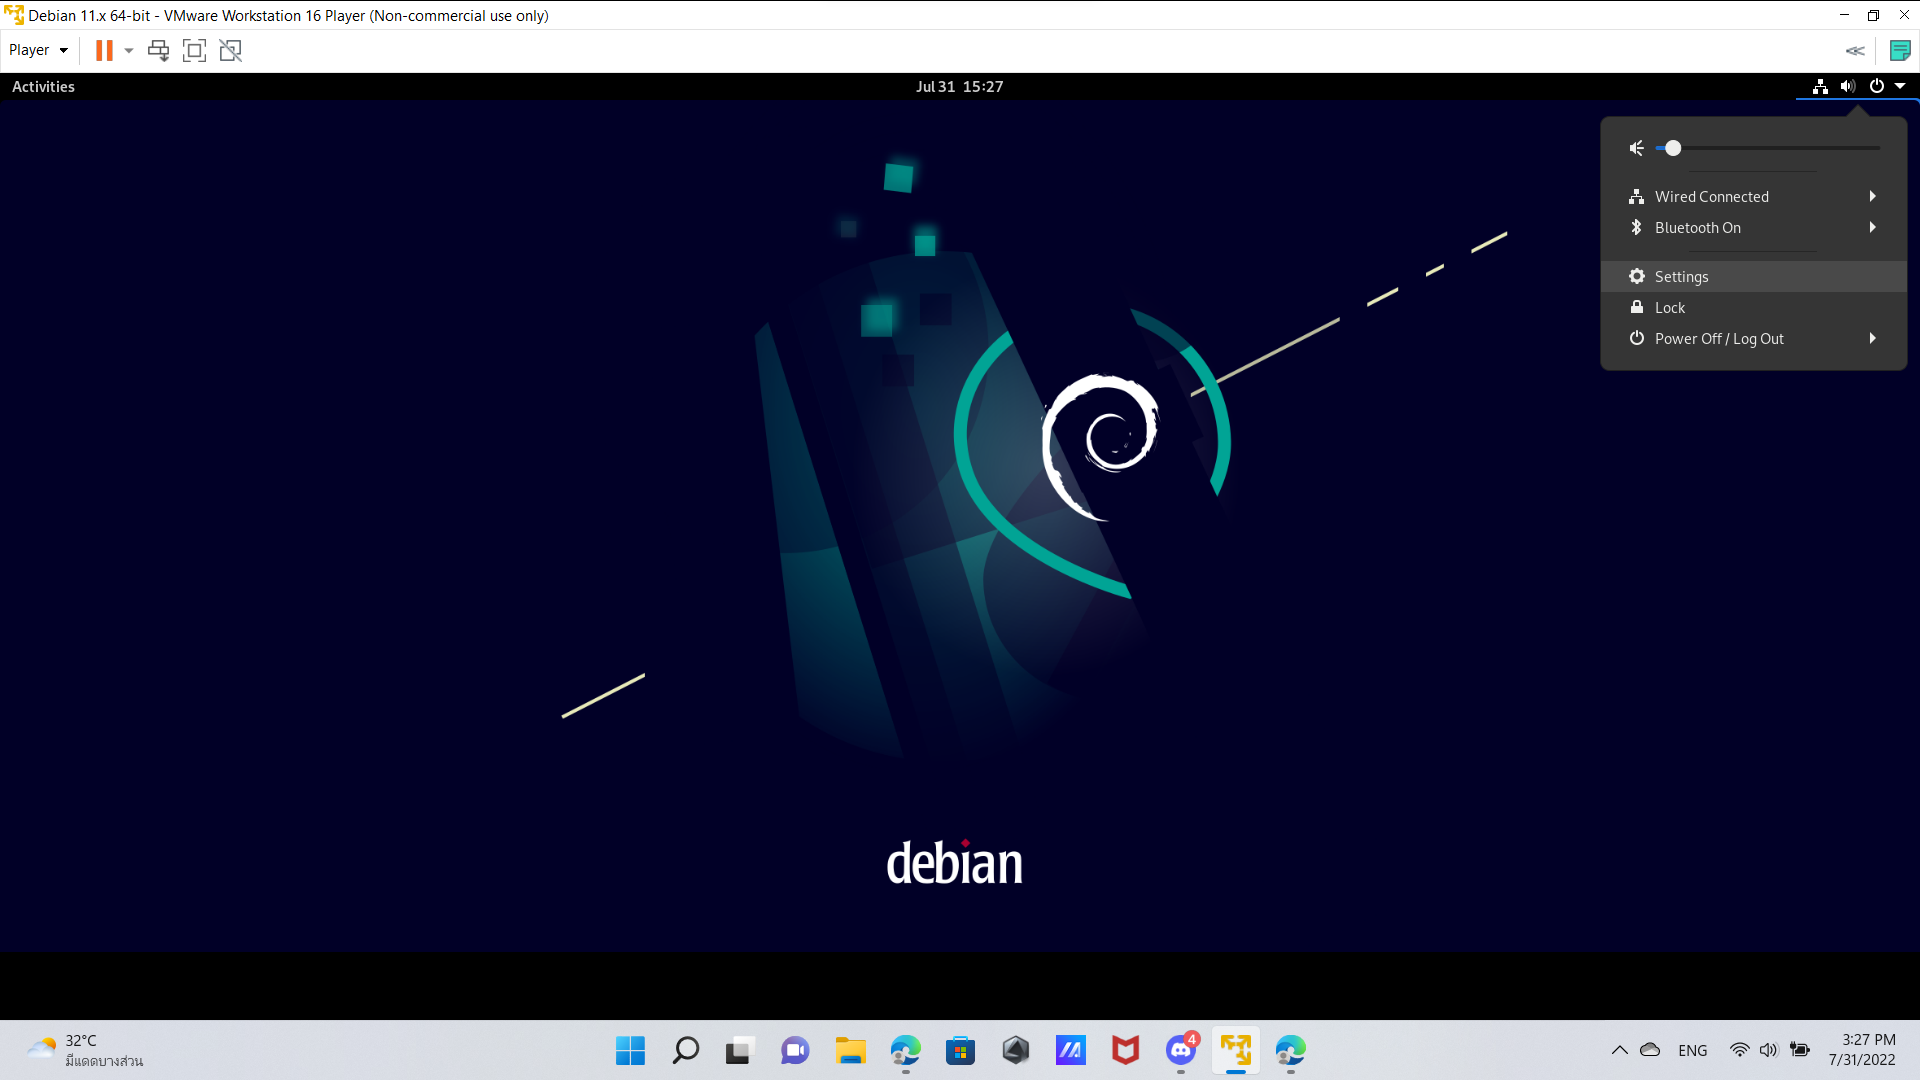This screenshot has width=1920, height=1080.
Task: Open Discord from the taskbar
Action: click(x=1181, y=1051)
